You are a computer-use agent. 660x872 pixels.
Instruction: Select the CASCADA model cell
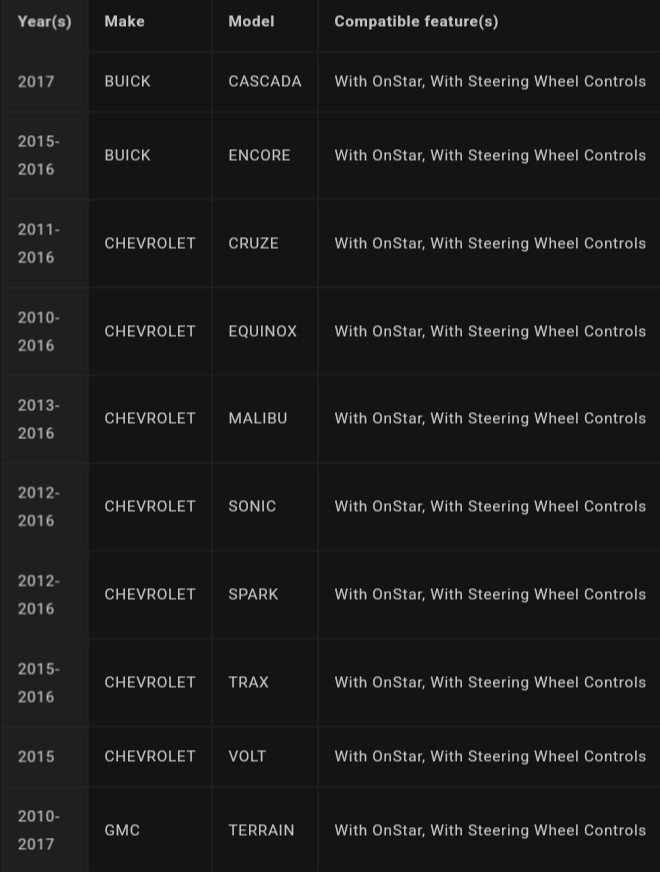pyautogui.click(x=265, y=81)
